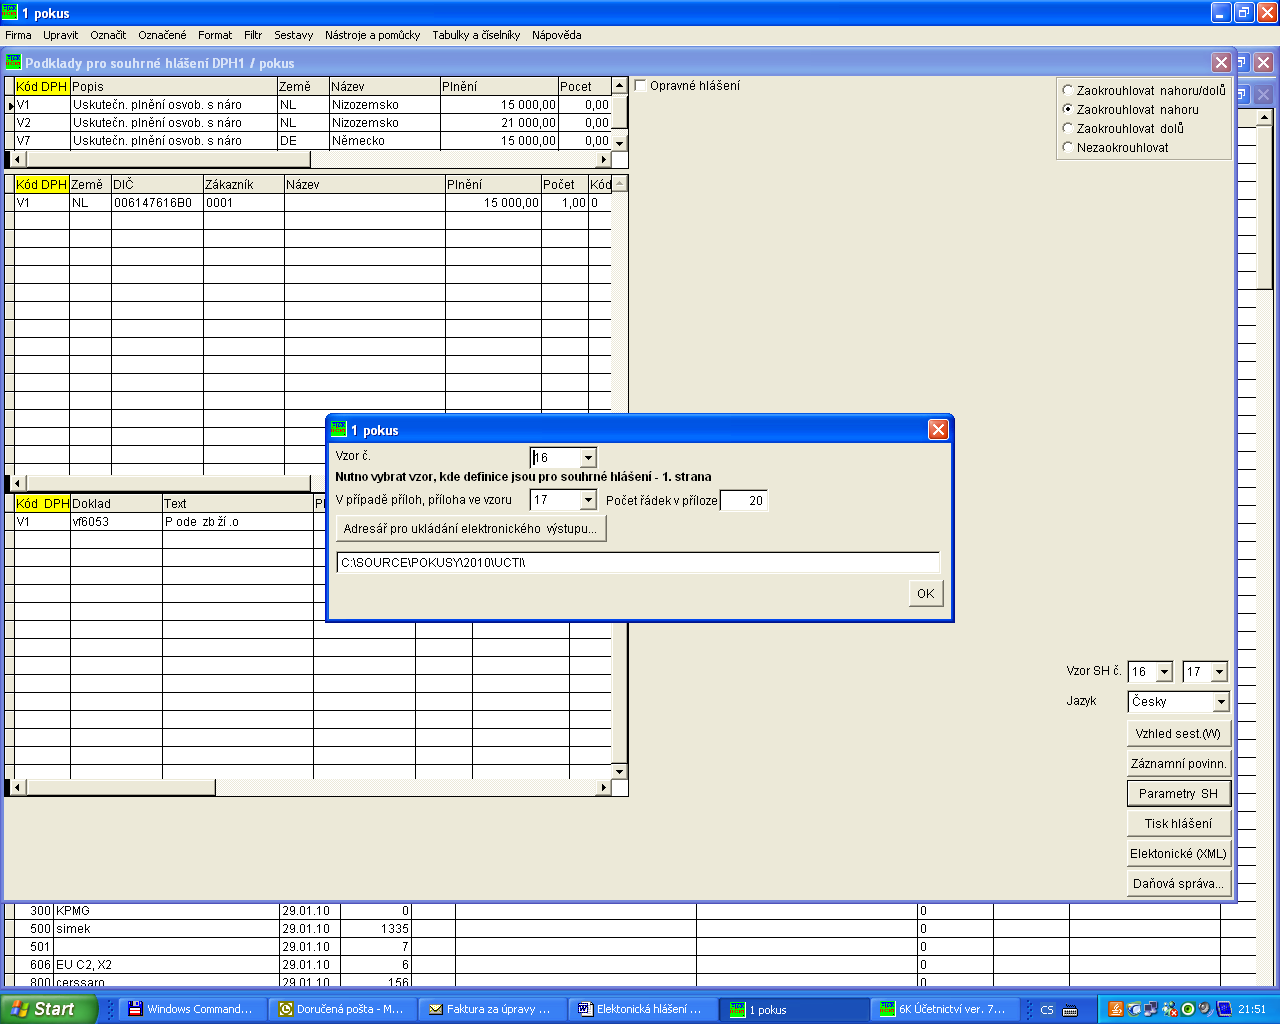Viewport: 1280px width, 1024px height.
Task: Click the taskbar clock showing 21:51
Action: [1252, 1010]
